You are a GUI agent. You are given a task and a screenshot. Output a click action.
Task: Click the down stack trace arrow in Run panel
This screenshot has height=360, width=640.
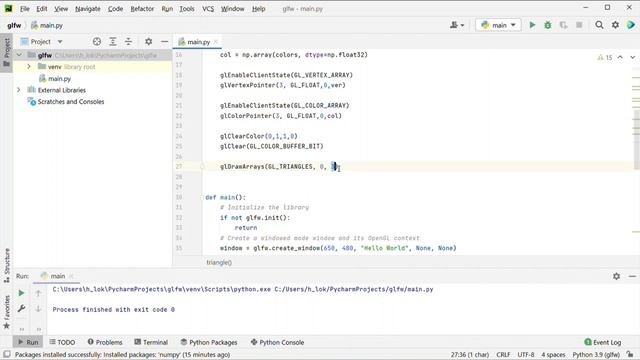[38, 309]
